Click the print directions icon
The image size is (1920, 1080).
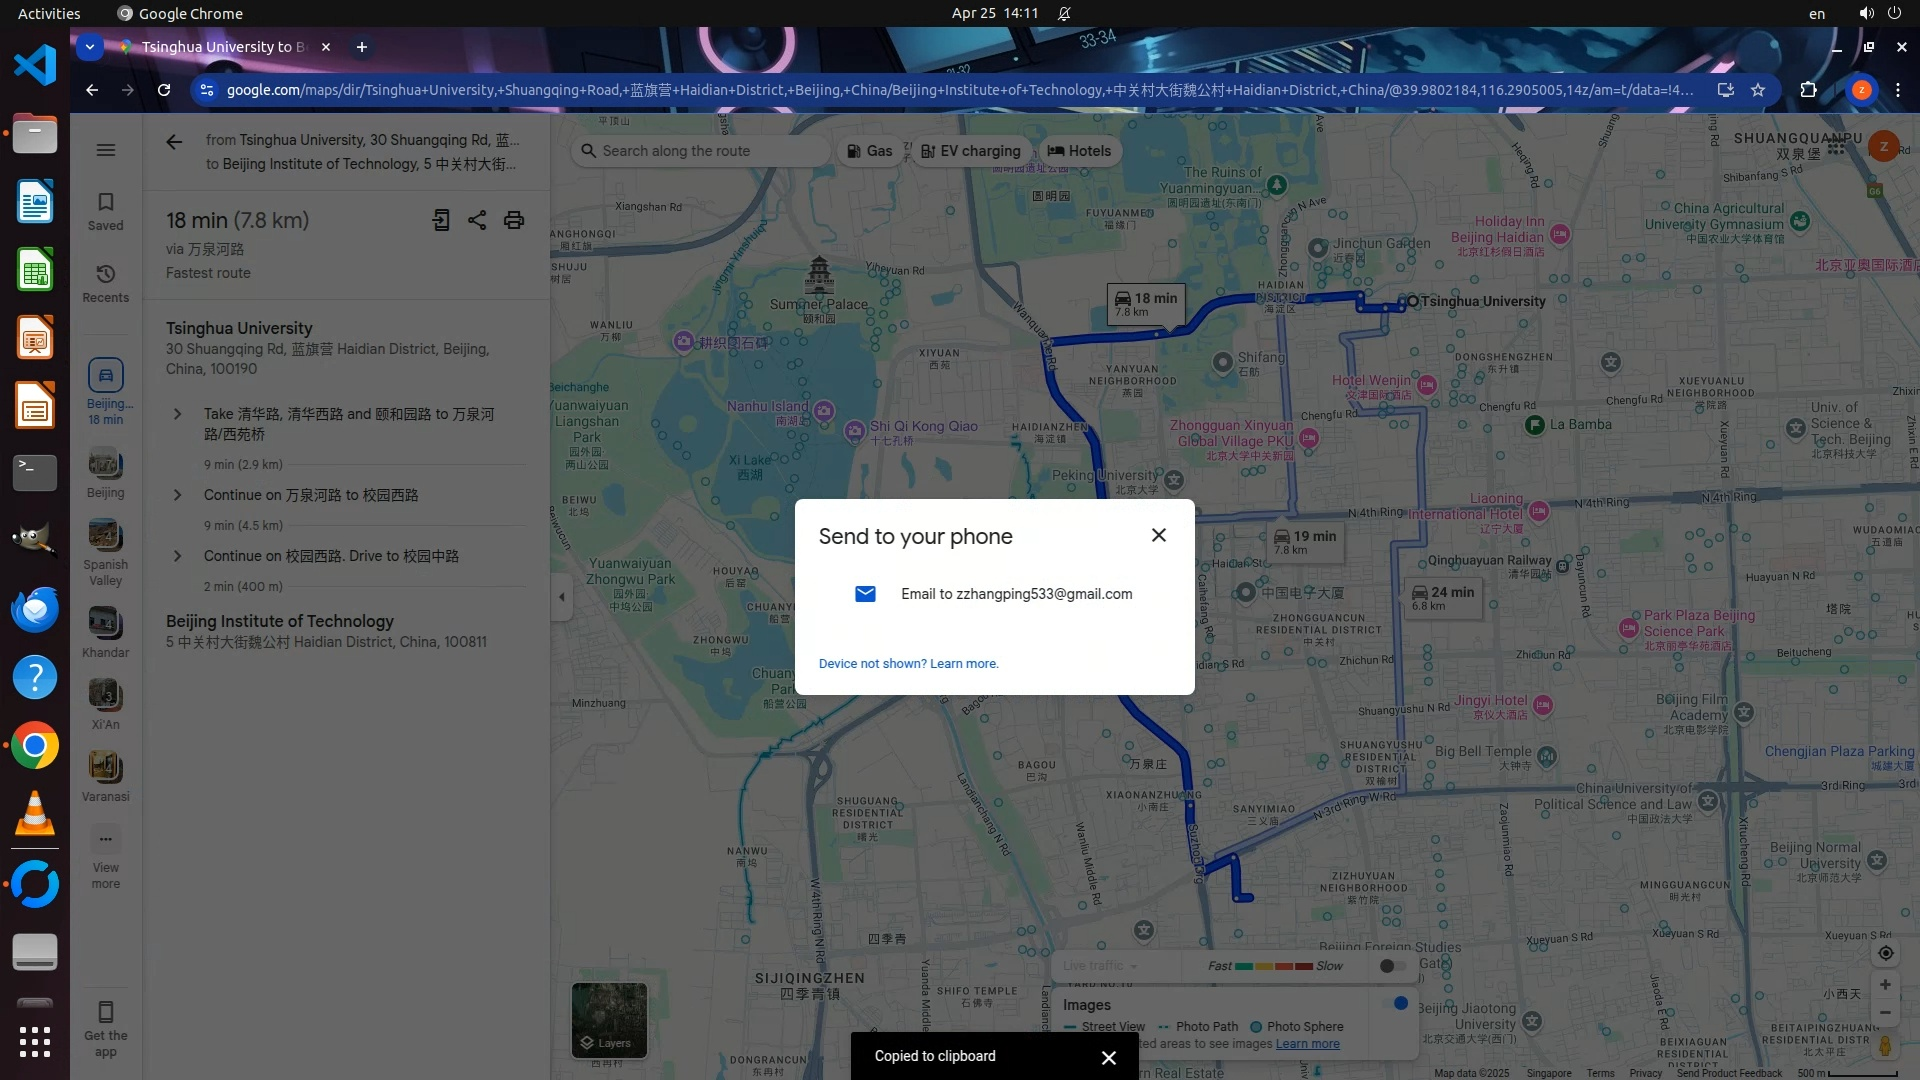514,220
